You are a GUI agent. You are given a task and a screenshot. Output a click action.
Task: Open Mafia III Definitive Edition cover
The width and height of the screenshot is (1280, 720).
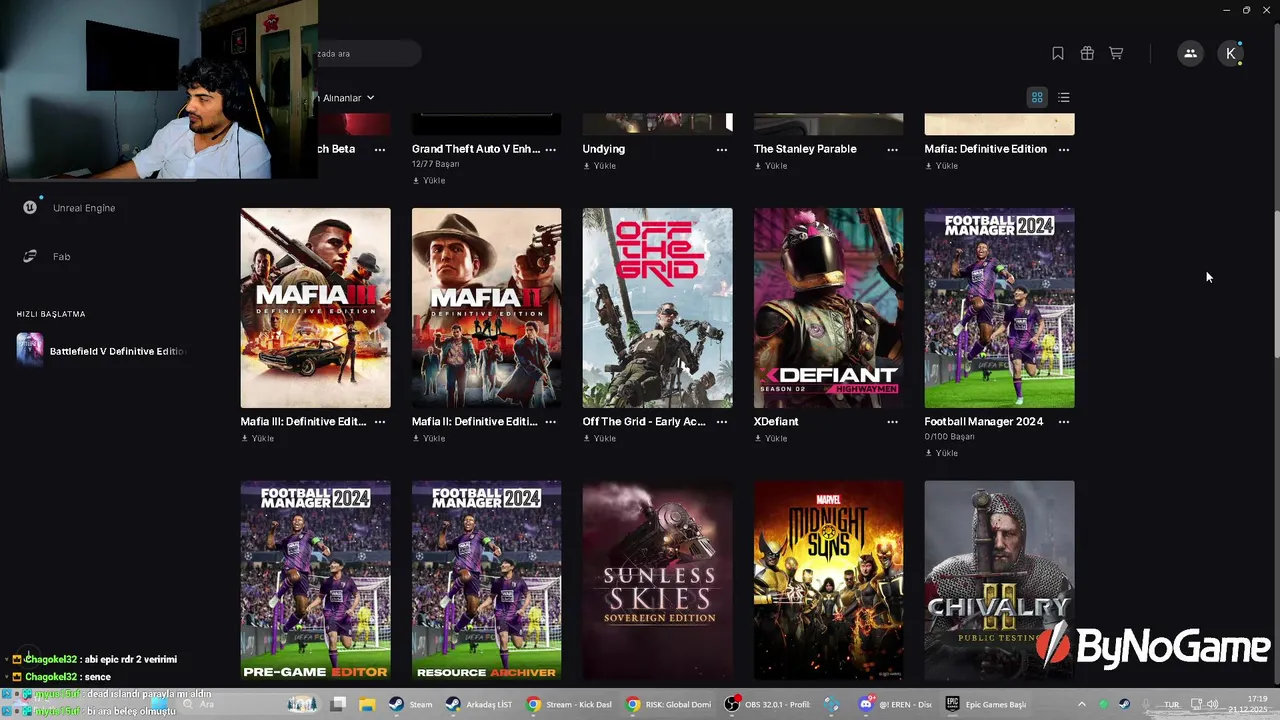[x=316, y=308]
